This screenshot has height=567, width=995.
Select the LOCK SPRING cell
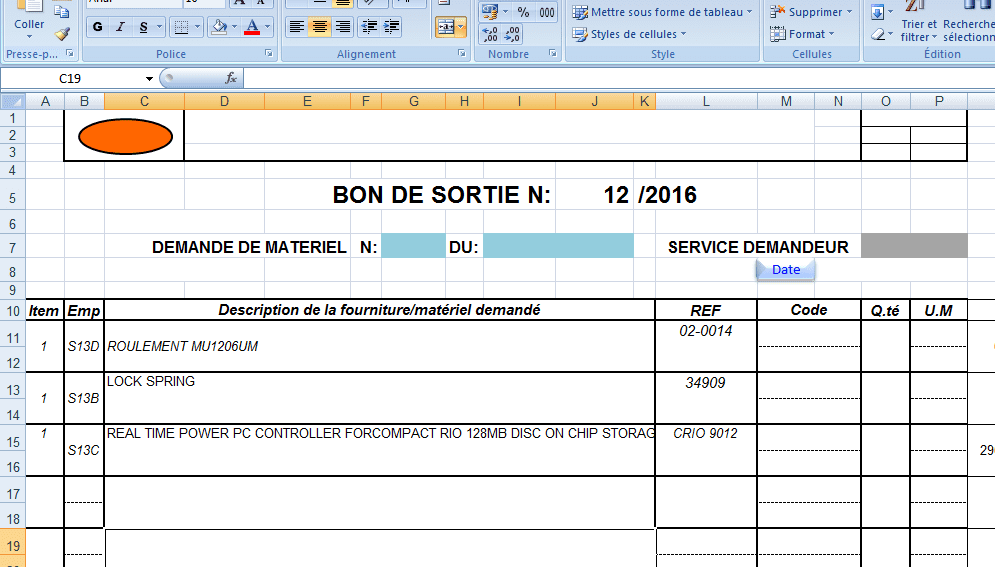[379, 398]
